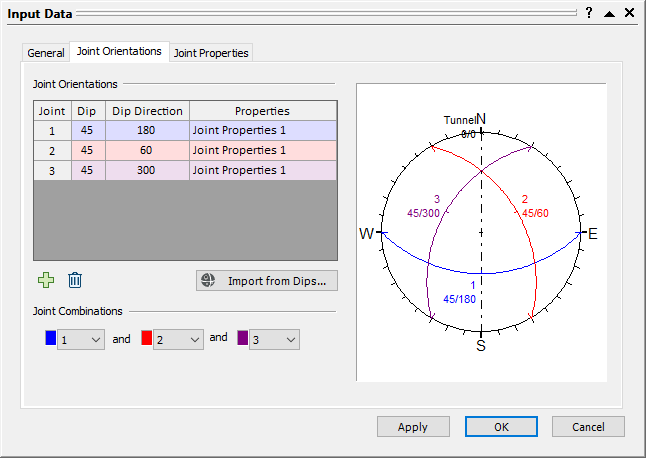Click the Dip Direction column header
Viewport: 646px width, 458px height.
(x=147, y=111)
